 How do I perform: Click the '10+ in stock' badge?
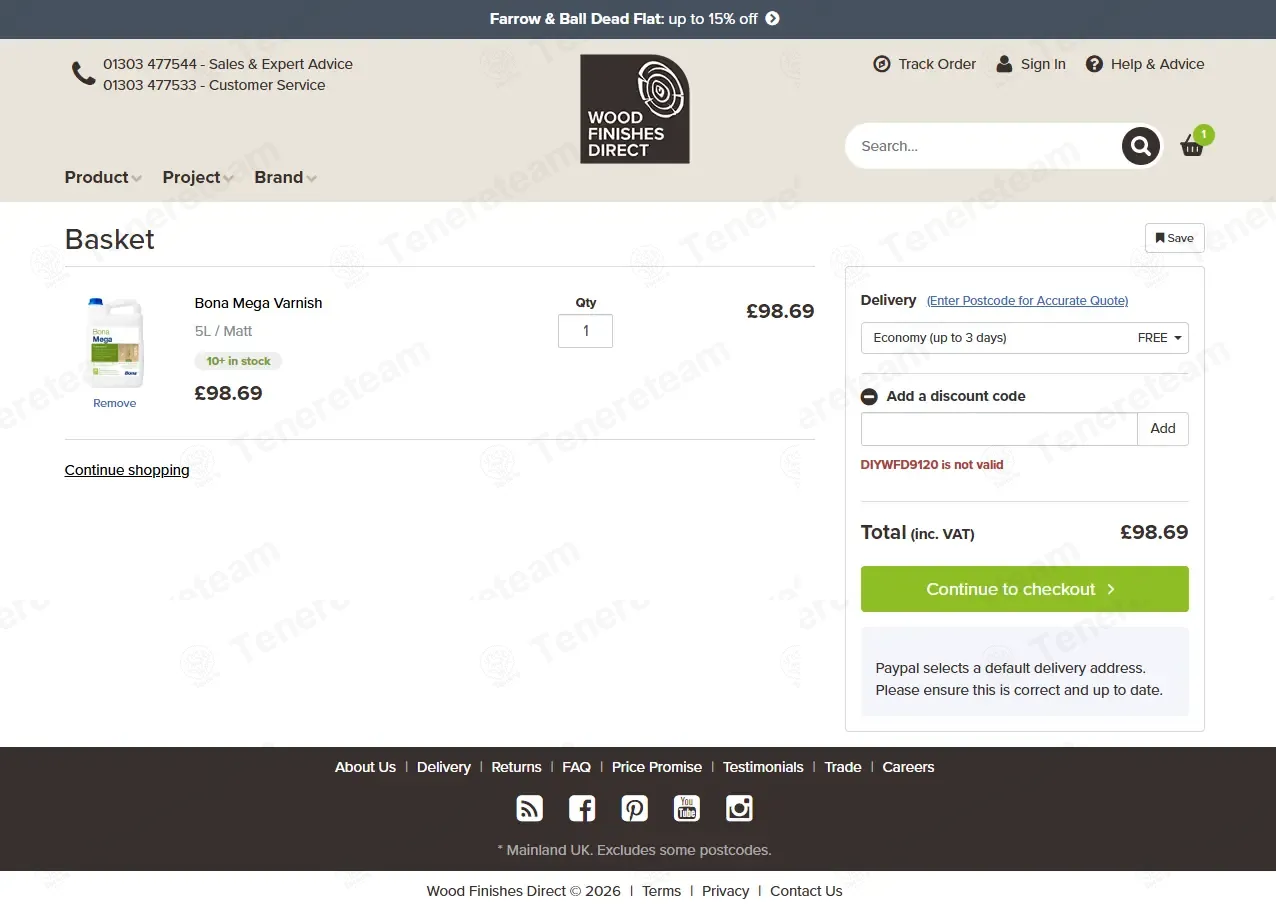[x=238, y=361]
